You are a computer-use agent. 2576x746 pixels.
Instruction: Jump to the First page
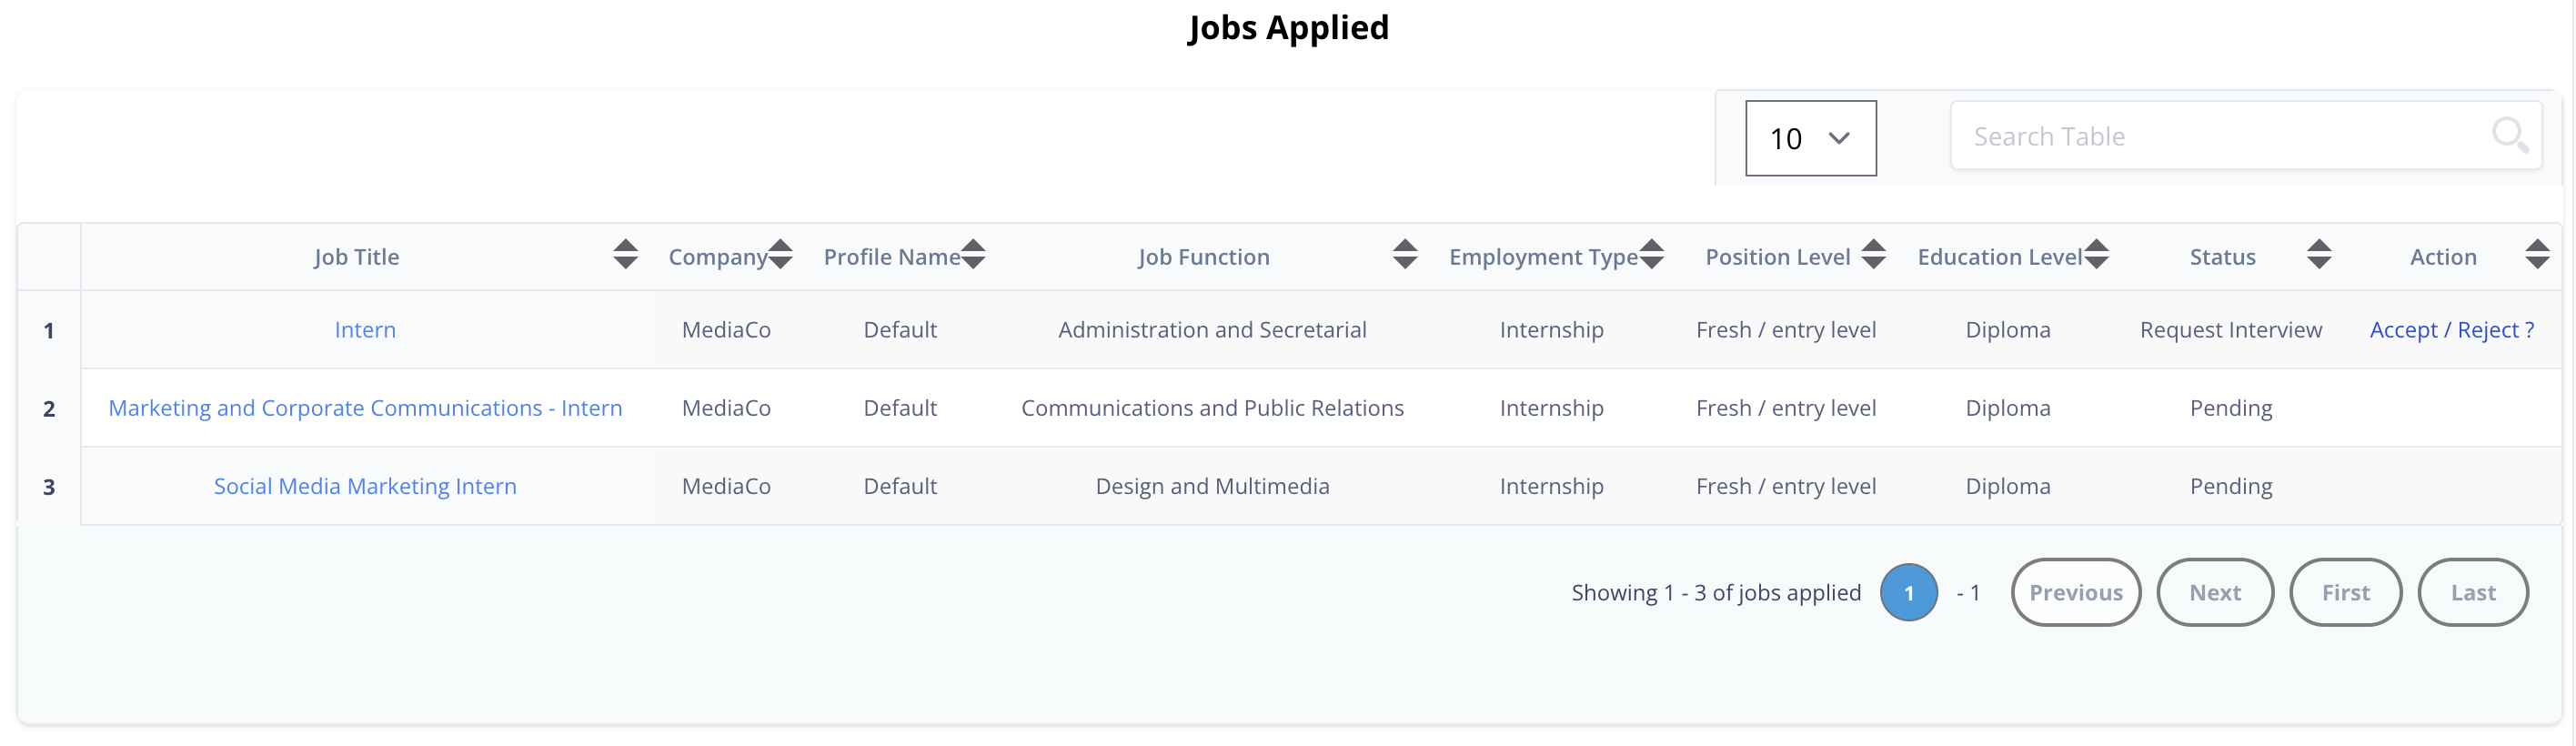2346,593
